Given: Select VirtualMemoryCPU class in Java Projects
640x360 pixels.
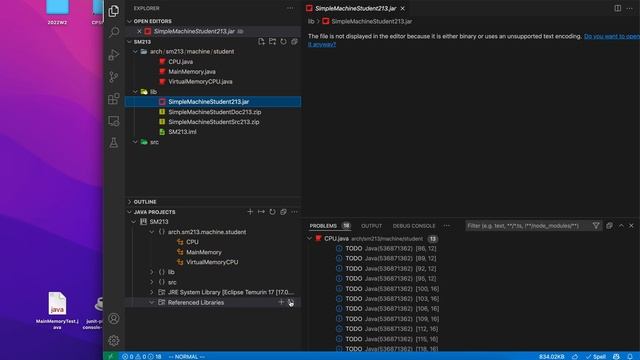Looking at the screenshot, I should [213, 262].
